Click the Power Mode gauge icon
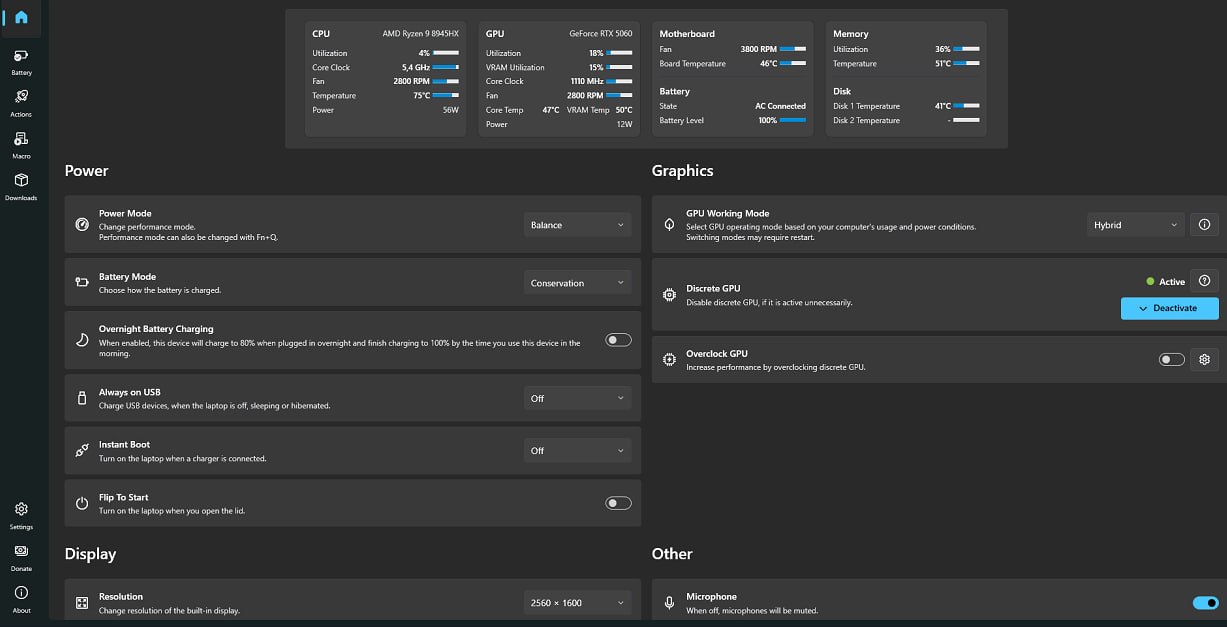Viewport: 1227px width, 627px height. click(82, 225)
